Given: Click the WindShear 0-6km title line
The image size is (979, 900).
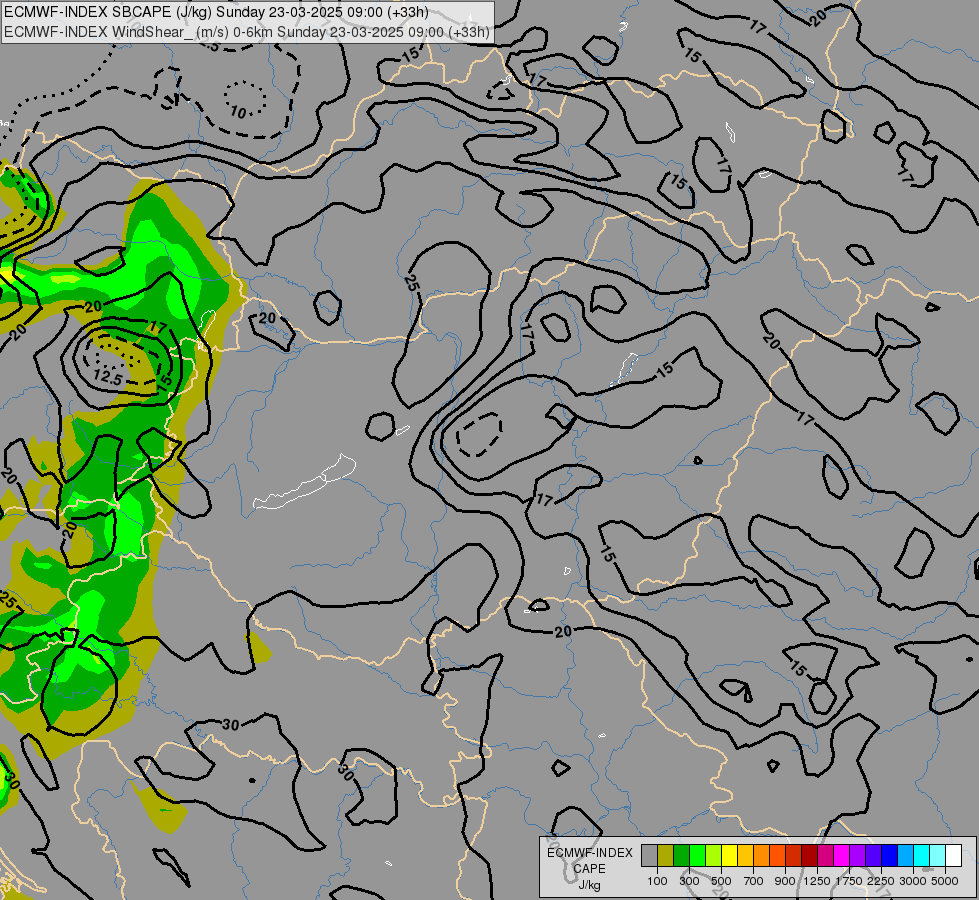Looking at the screenshot, I should 247,32.
